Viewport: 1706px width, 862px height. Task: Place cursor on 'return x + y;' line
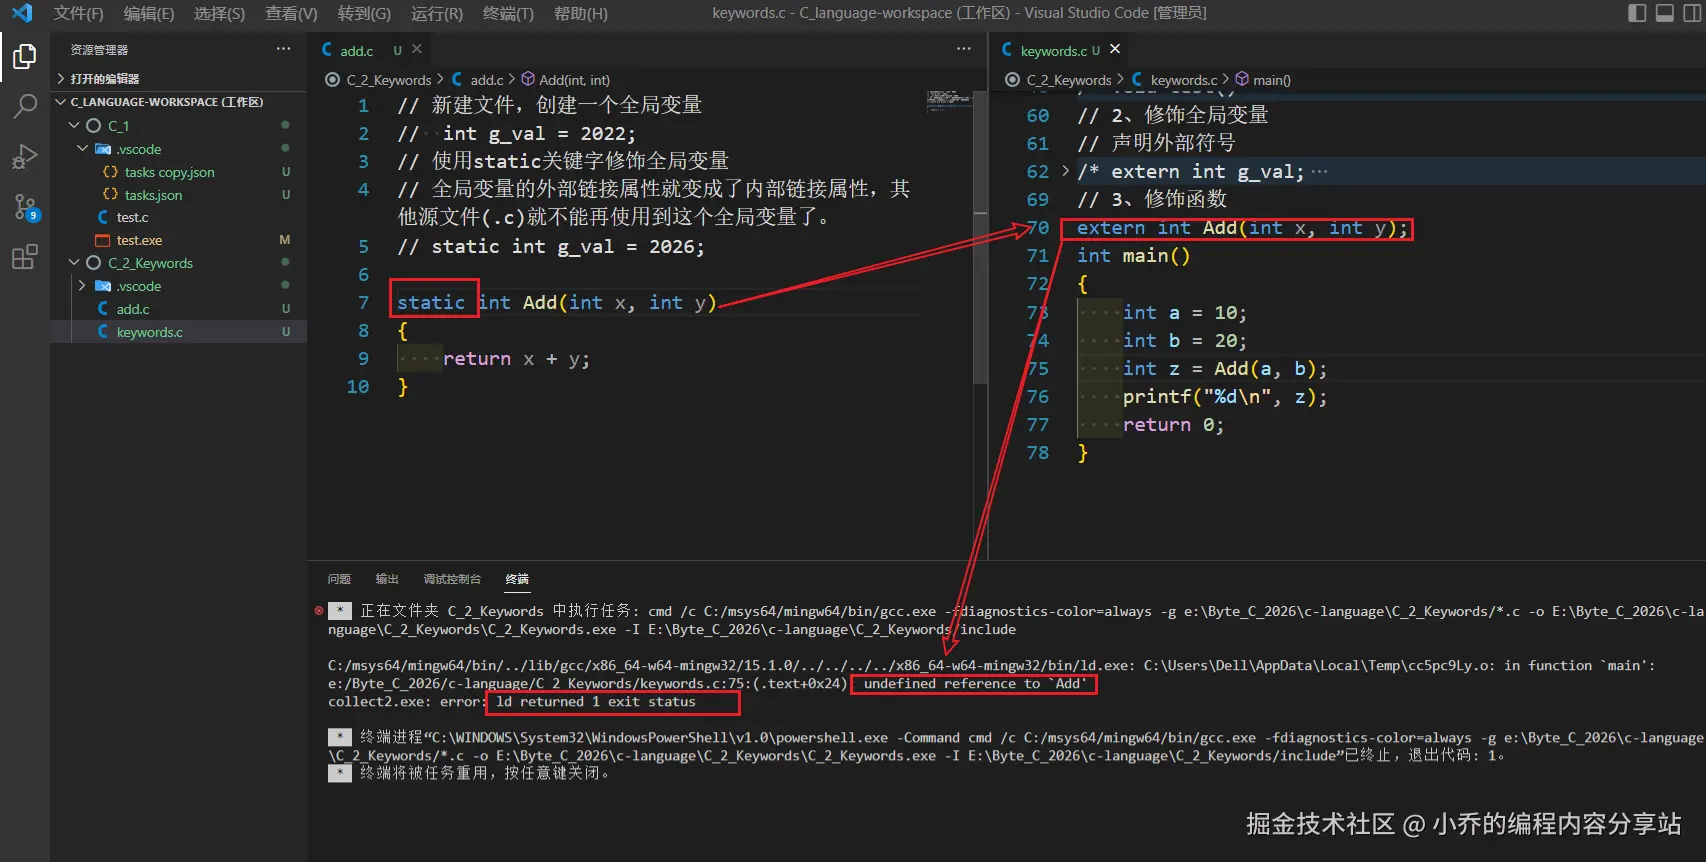click(x=516, y=358)
